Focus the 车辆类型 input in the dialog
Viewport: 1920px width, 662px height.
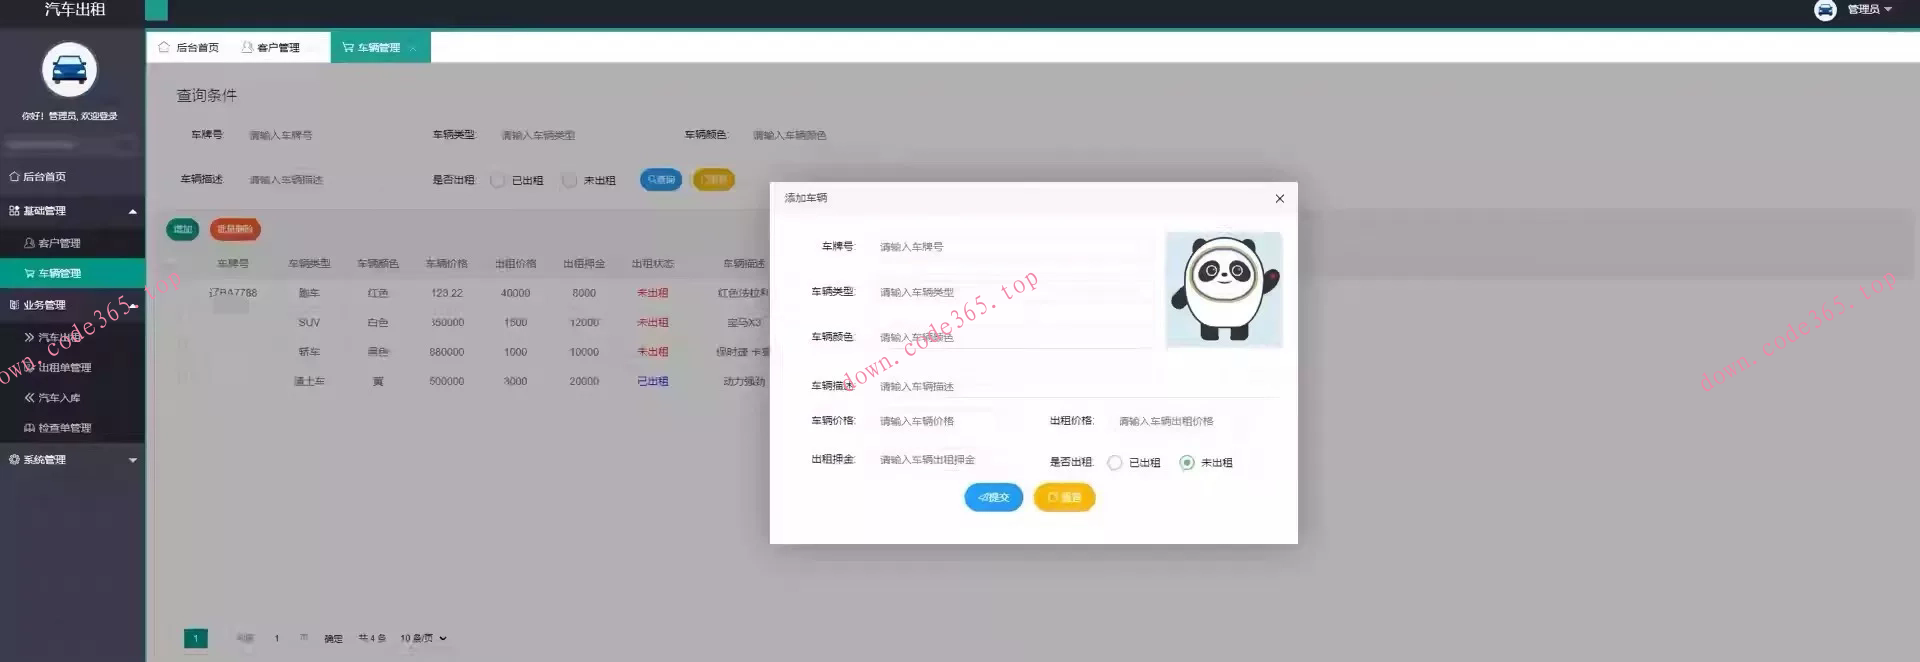(x=1014, y=292)
